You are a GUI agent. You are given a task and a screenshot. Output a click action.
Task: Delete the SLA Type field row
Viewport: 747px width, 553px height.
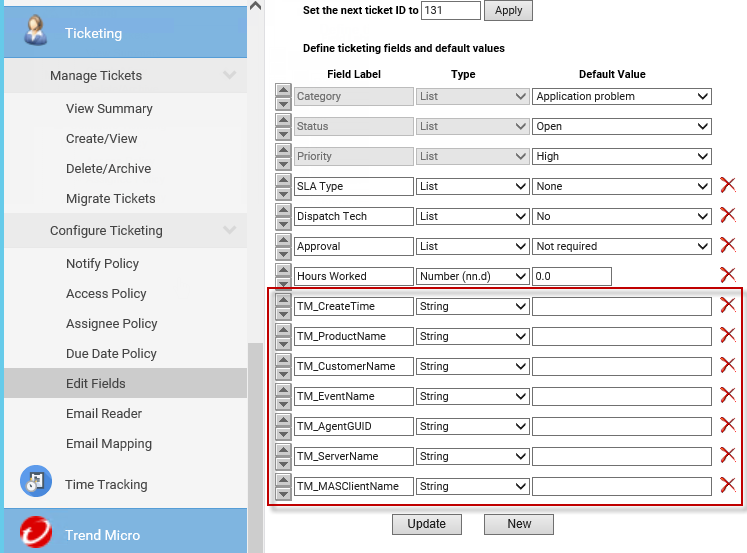[x=727, y=186]
